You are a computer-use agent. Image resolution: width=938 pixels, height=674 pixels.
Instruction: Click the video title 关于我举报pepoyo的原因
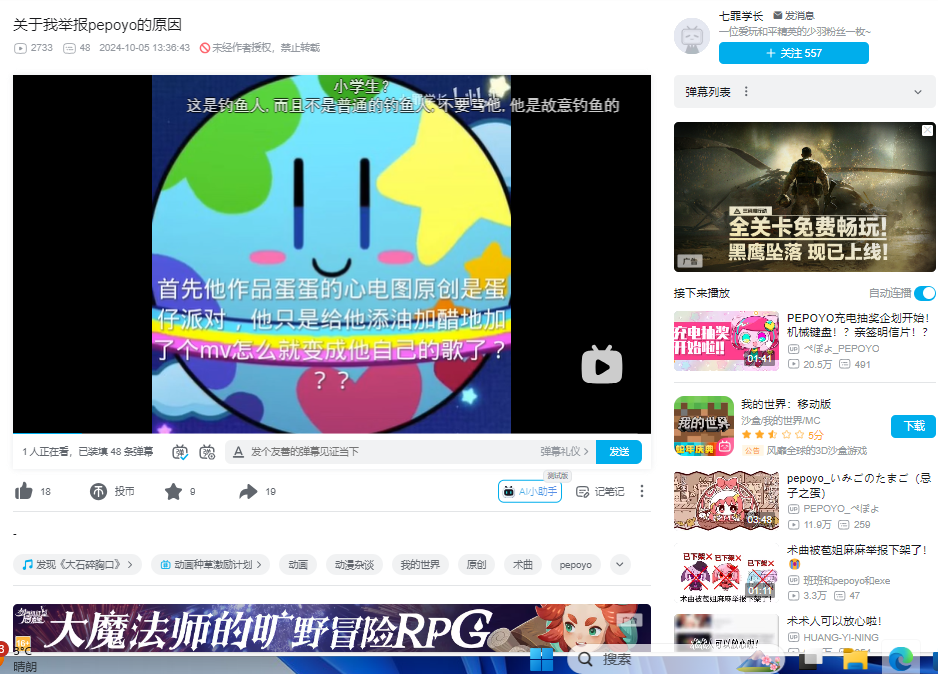97,25
